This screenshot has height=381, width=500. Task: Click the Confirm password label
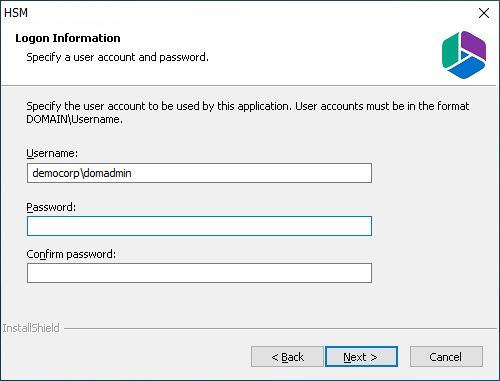(x=71, y=254)
